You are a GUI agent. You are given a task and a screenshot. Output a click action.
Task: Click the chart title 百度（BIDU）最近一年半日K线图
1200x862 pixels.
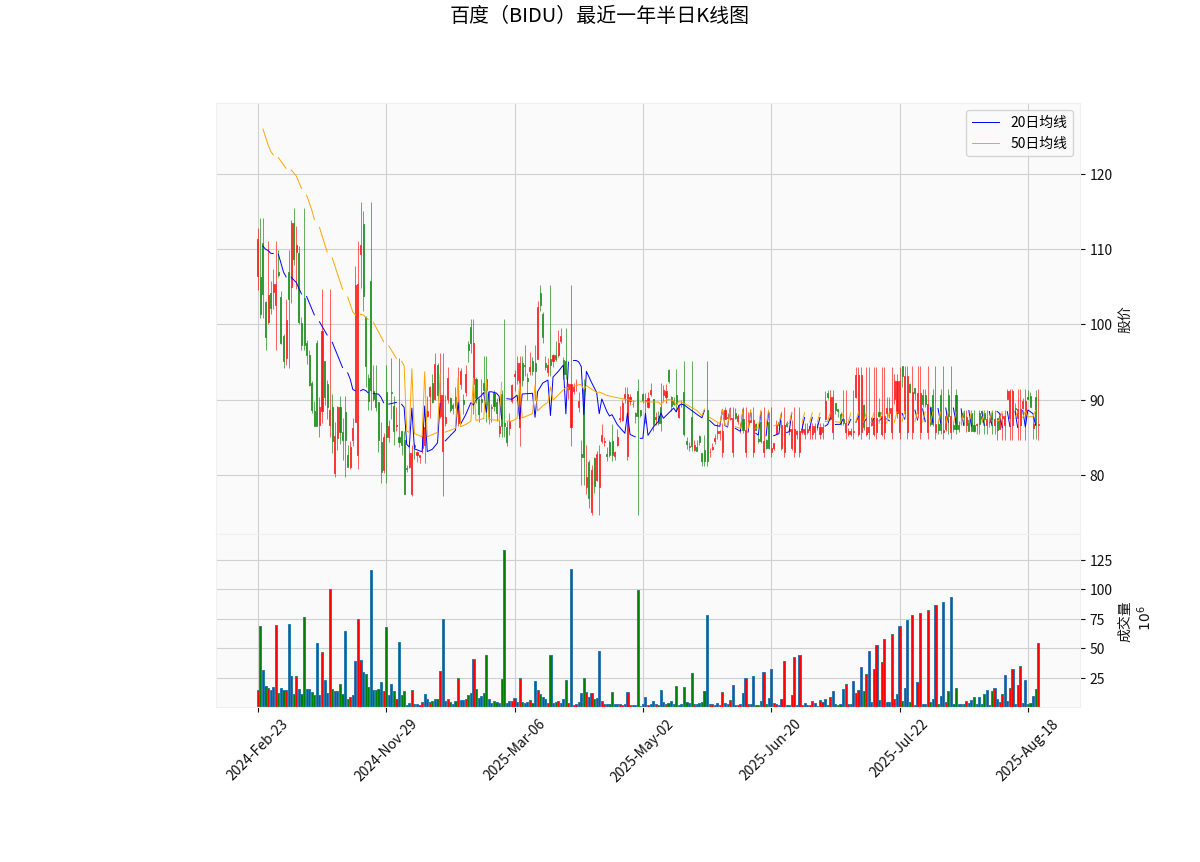[x=599, y=15]
